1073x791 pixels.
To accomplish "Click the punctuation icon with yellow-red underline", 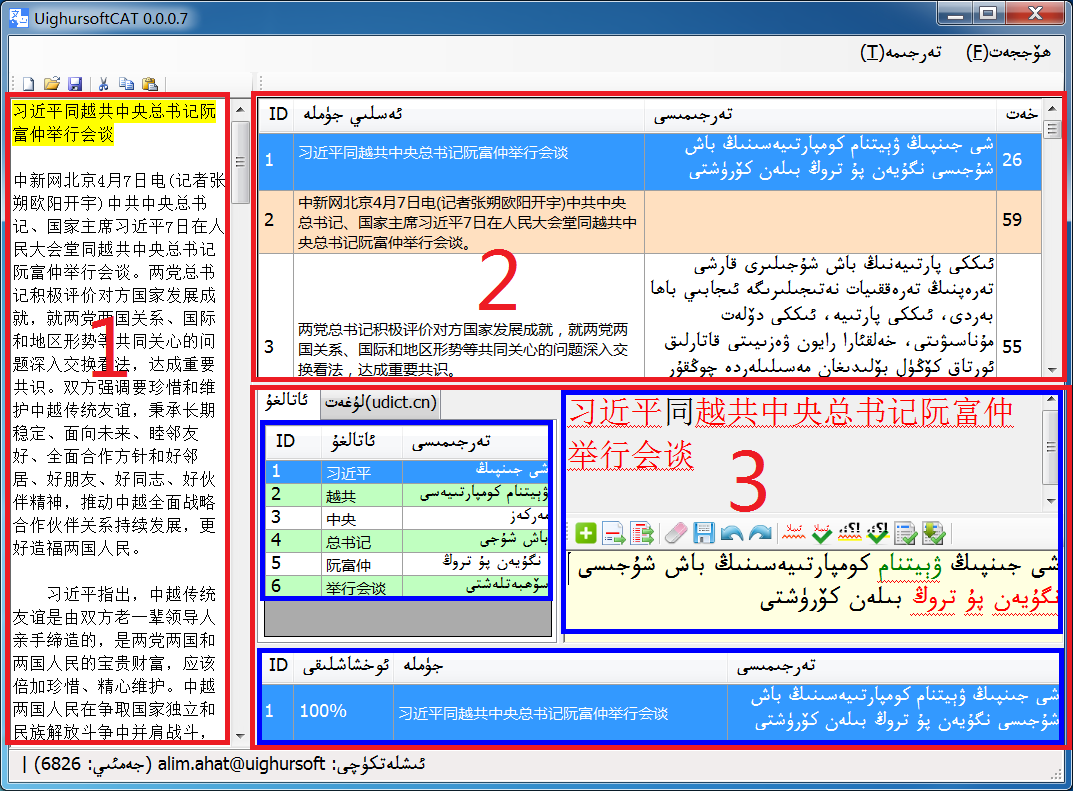I will pos(850,532).
